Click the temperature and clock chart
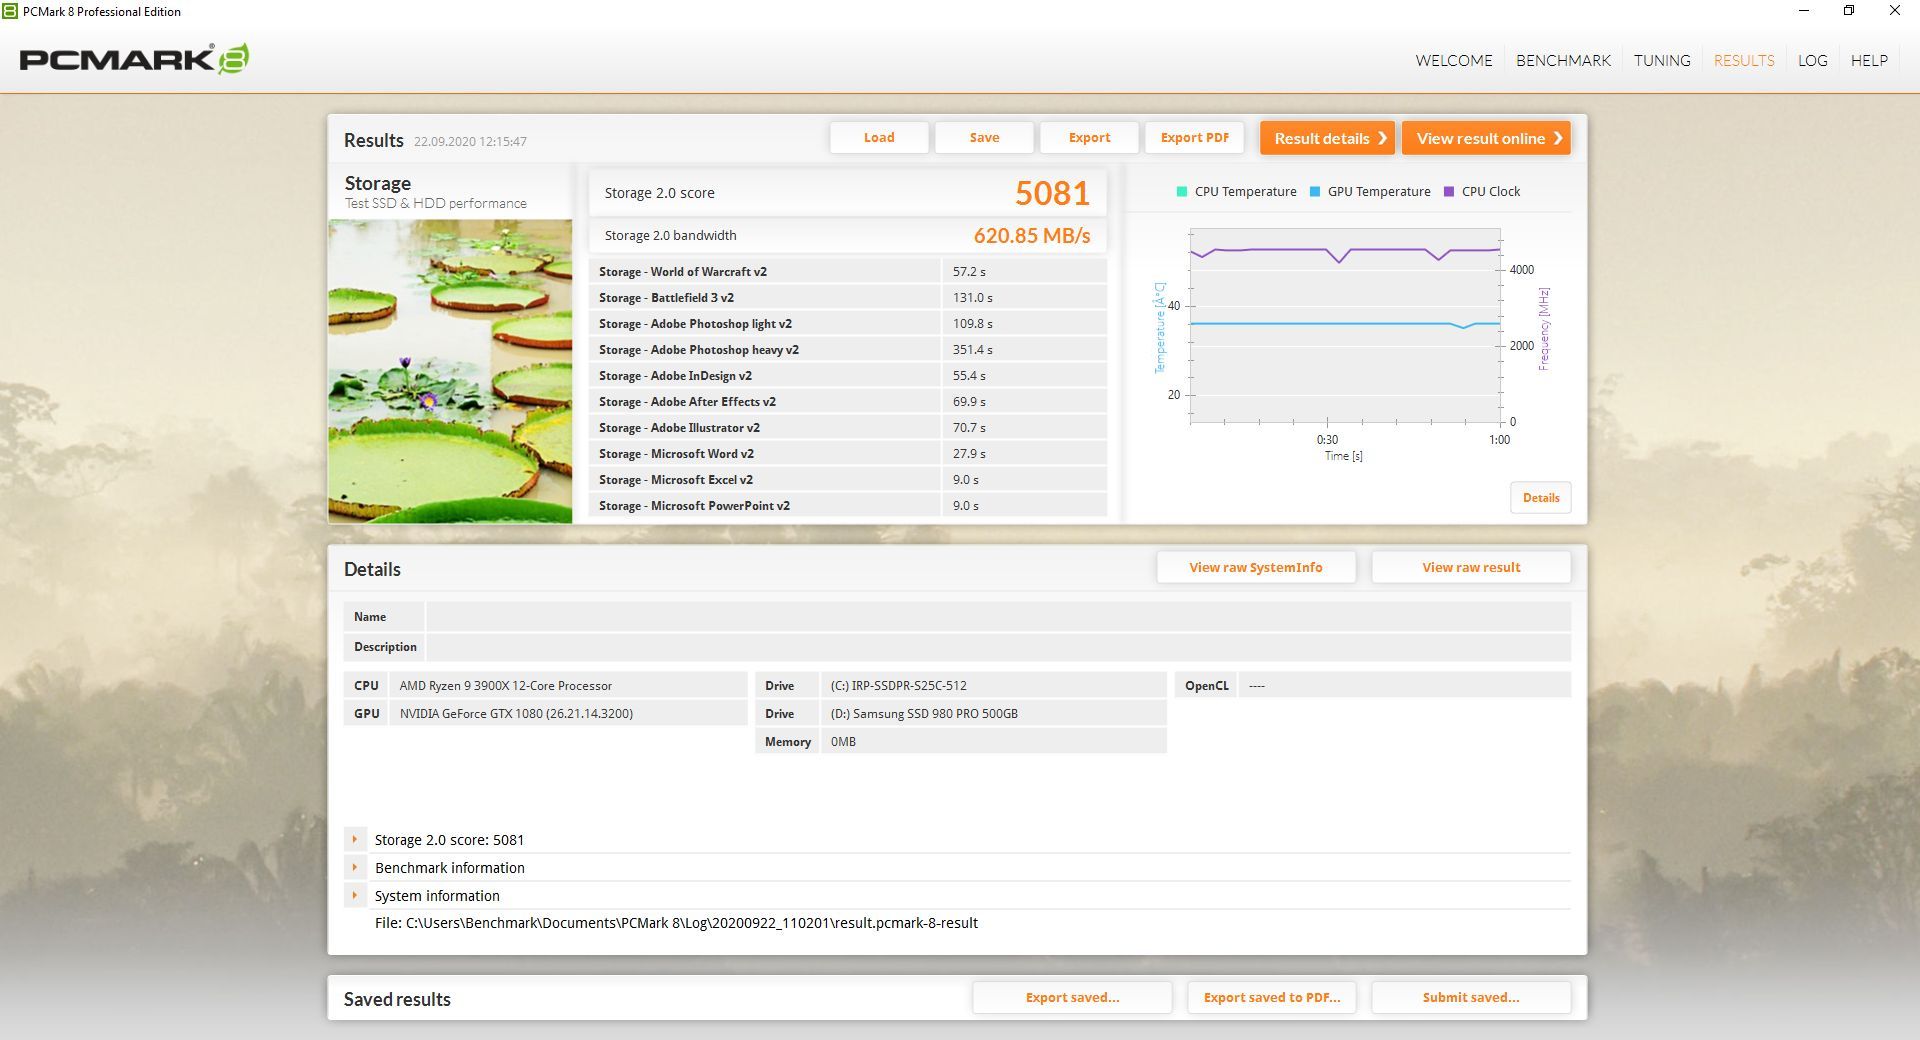Screen dimensions: 1920x1040 [x=1345, y=326]
